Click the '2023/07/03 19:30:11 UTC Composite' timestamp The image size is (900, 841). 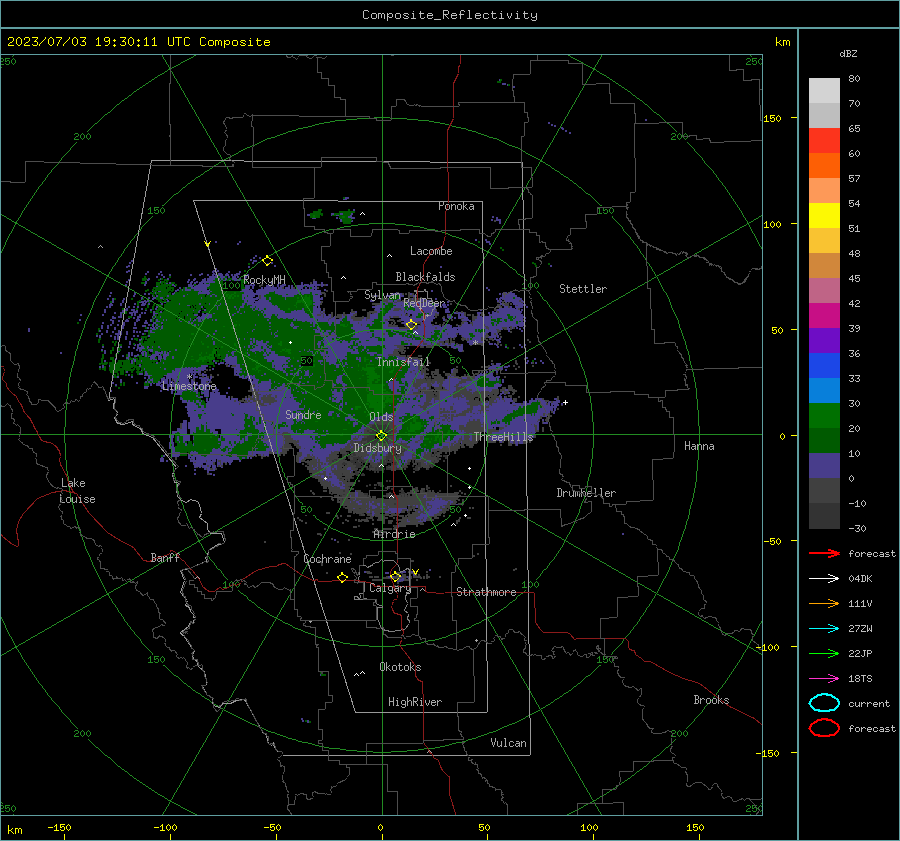pyautogui.click(x=138, y=42)
